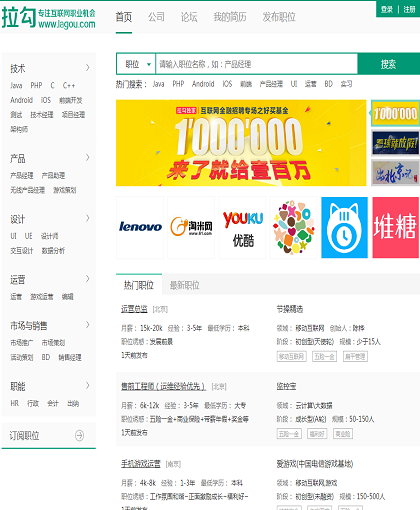Go to the 论坛 nav tab
The image size is (420, 510).
click(189, 17)
